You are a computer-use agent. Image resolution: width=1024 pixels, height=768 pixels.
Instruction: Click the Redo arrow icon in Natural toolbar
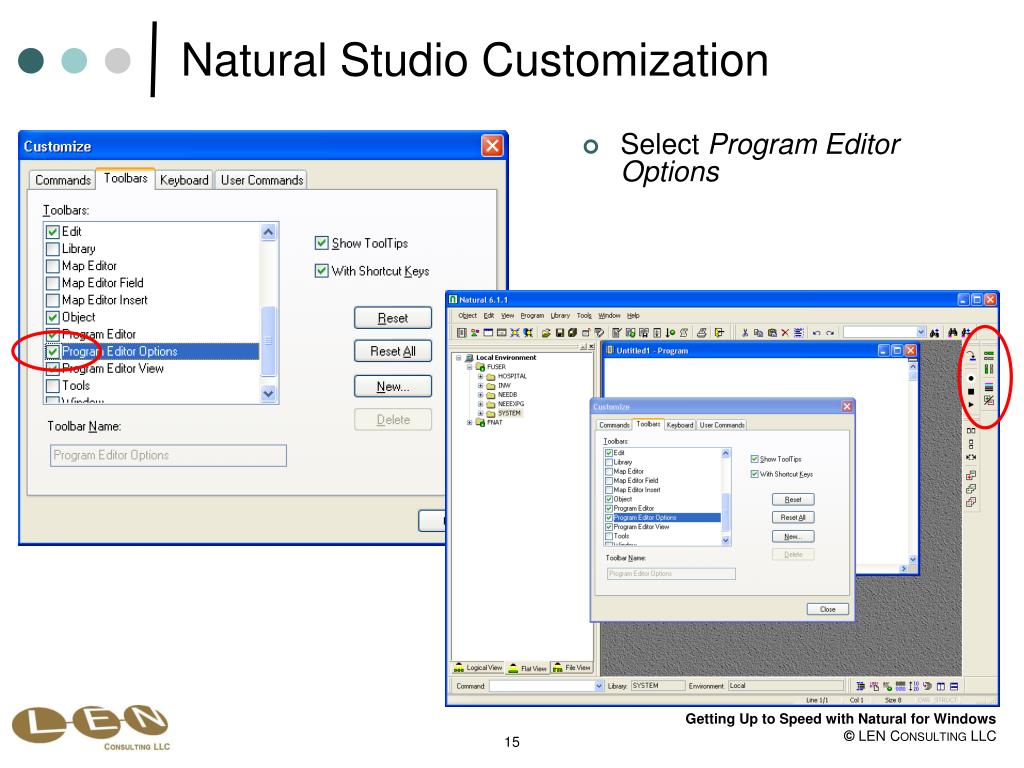point(830,333)
